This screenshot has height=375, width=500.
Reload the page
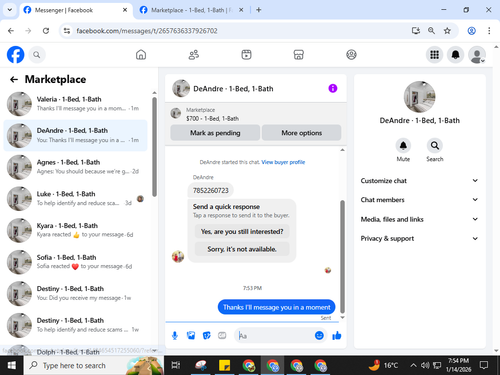46,31
